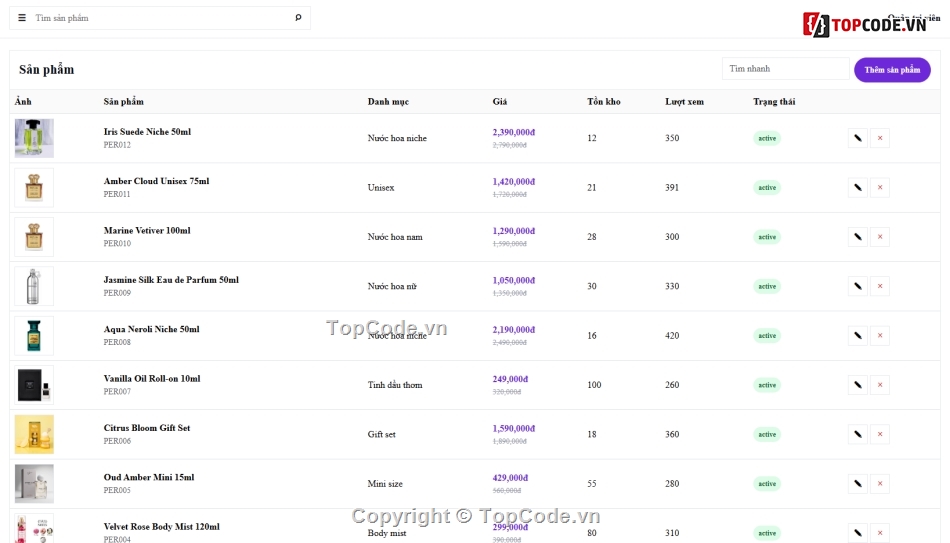
Task: Click the Tồn kho column header
Action: pyautogui.click(x=603, y=101)
